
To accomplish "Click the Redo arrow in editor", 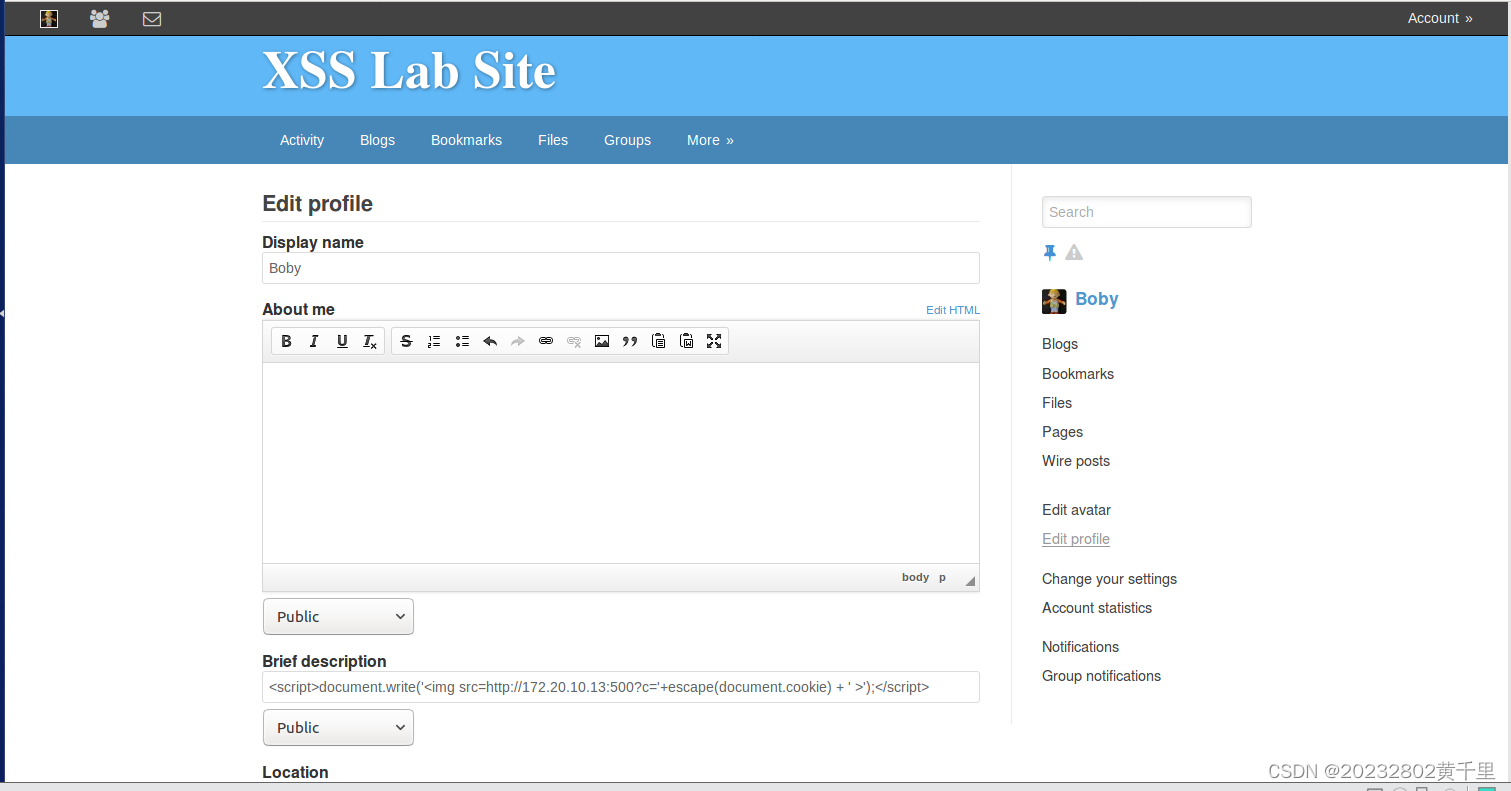I will 518,341.
